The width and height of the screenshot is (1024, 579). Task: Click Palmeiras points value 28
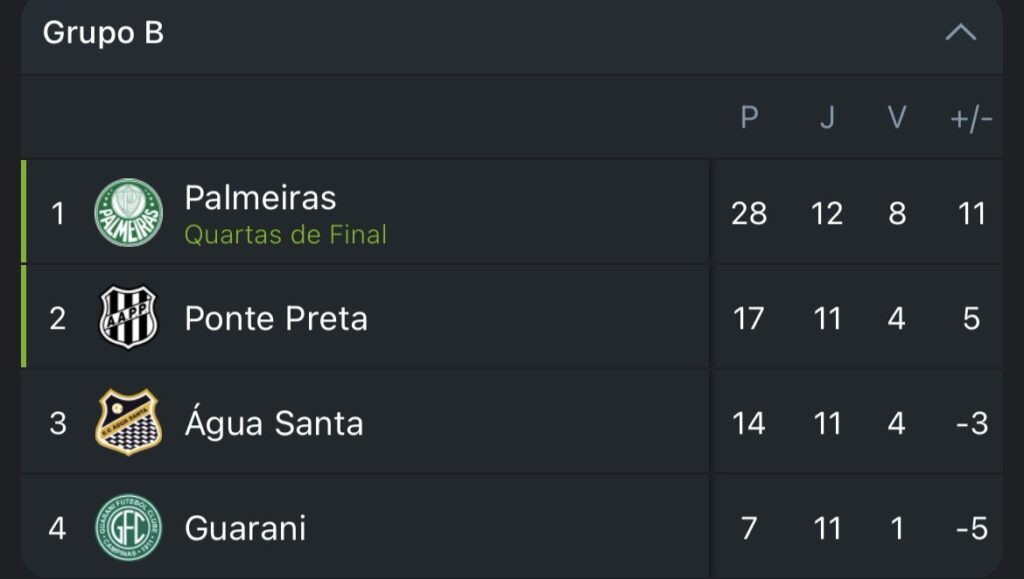point(749,213)
